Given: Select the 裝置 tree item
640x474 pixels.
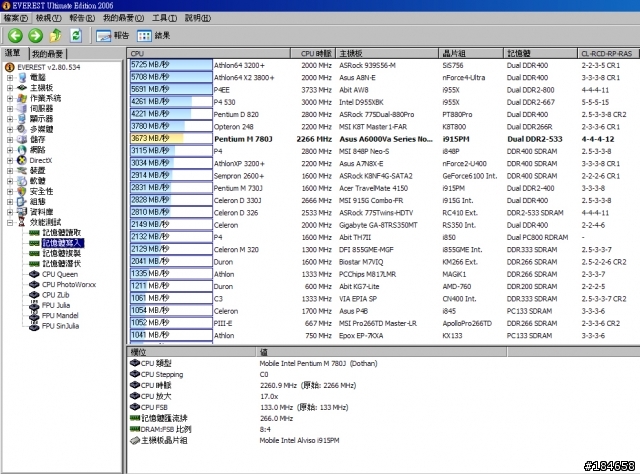Looking at the screenshot, I should [x=38, y=171].
